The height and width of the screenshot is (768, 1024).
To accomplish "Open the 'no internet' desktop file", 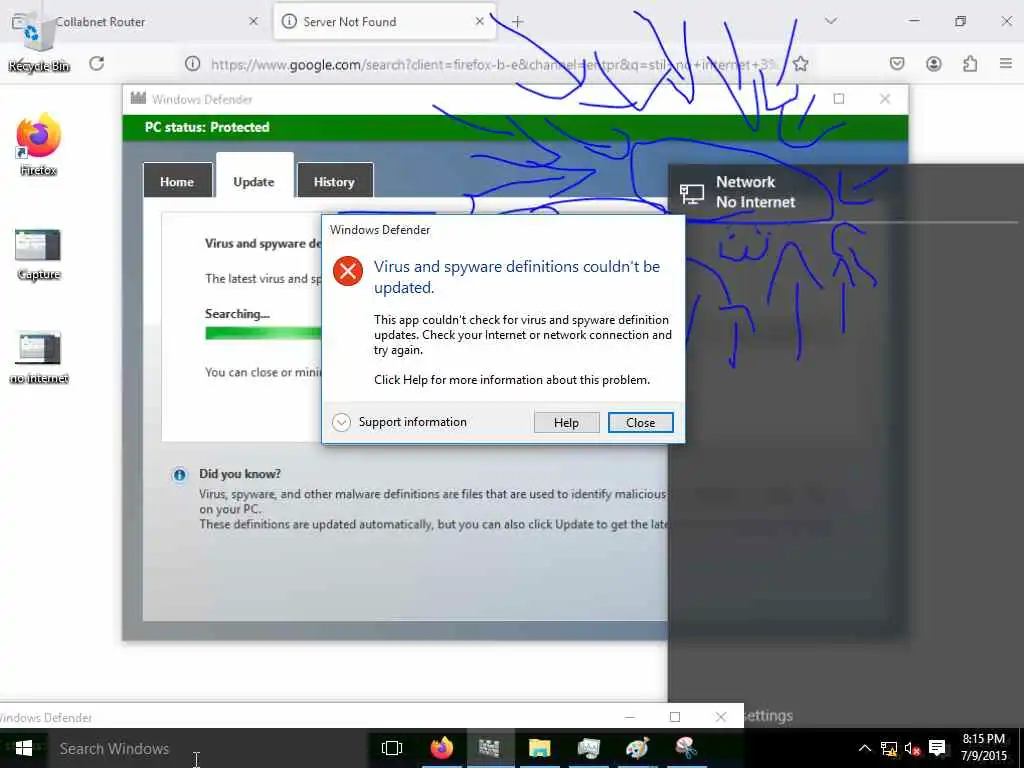I will pos(39,358).
